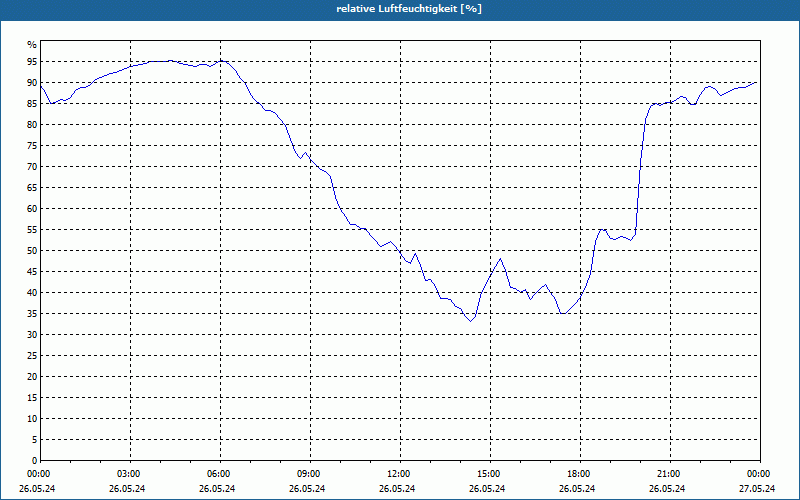Click the 21:00 time axis label
This screenshot has height=500, width=800.
670,474
